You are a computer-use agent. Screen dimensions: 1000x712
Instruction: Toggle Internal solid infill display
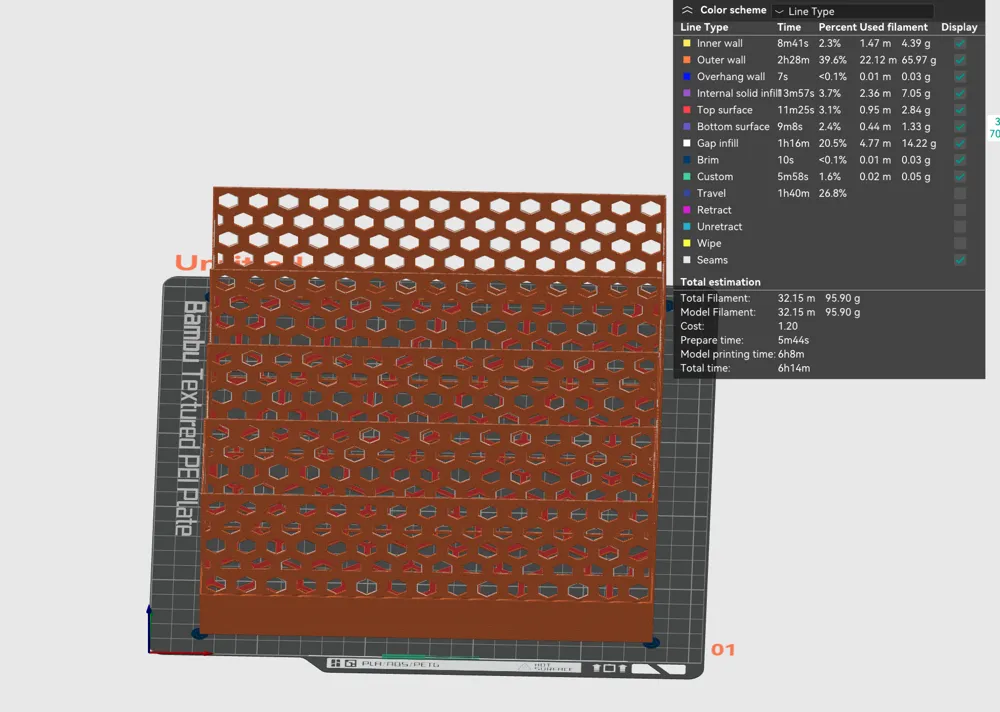tap(959, 93)
